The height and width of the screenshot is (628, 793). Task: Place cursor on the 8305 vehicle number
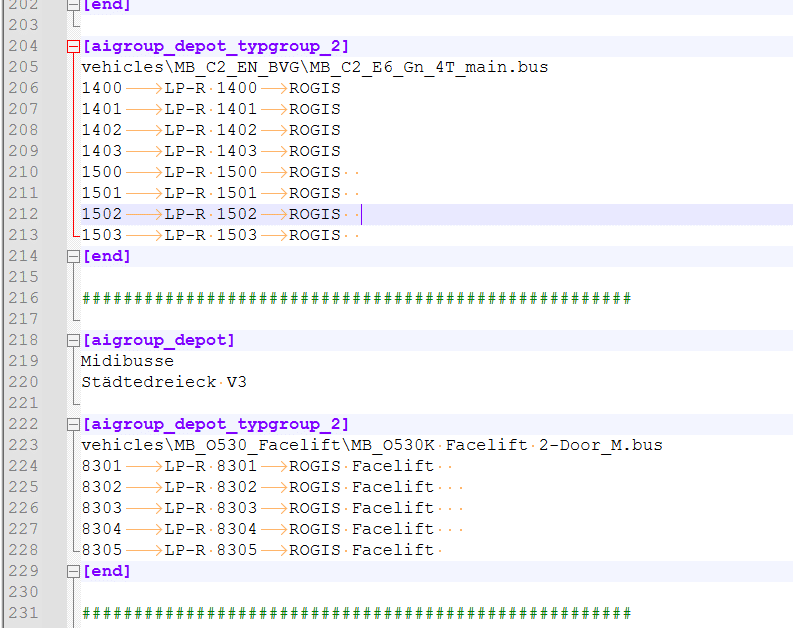(x=101, y=550)
